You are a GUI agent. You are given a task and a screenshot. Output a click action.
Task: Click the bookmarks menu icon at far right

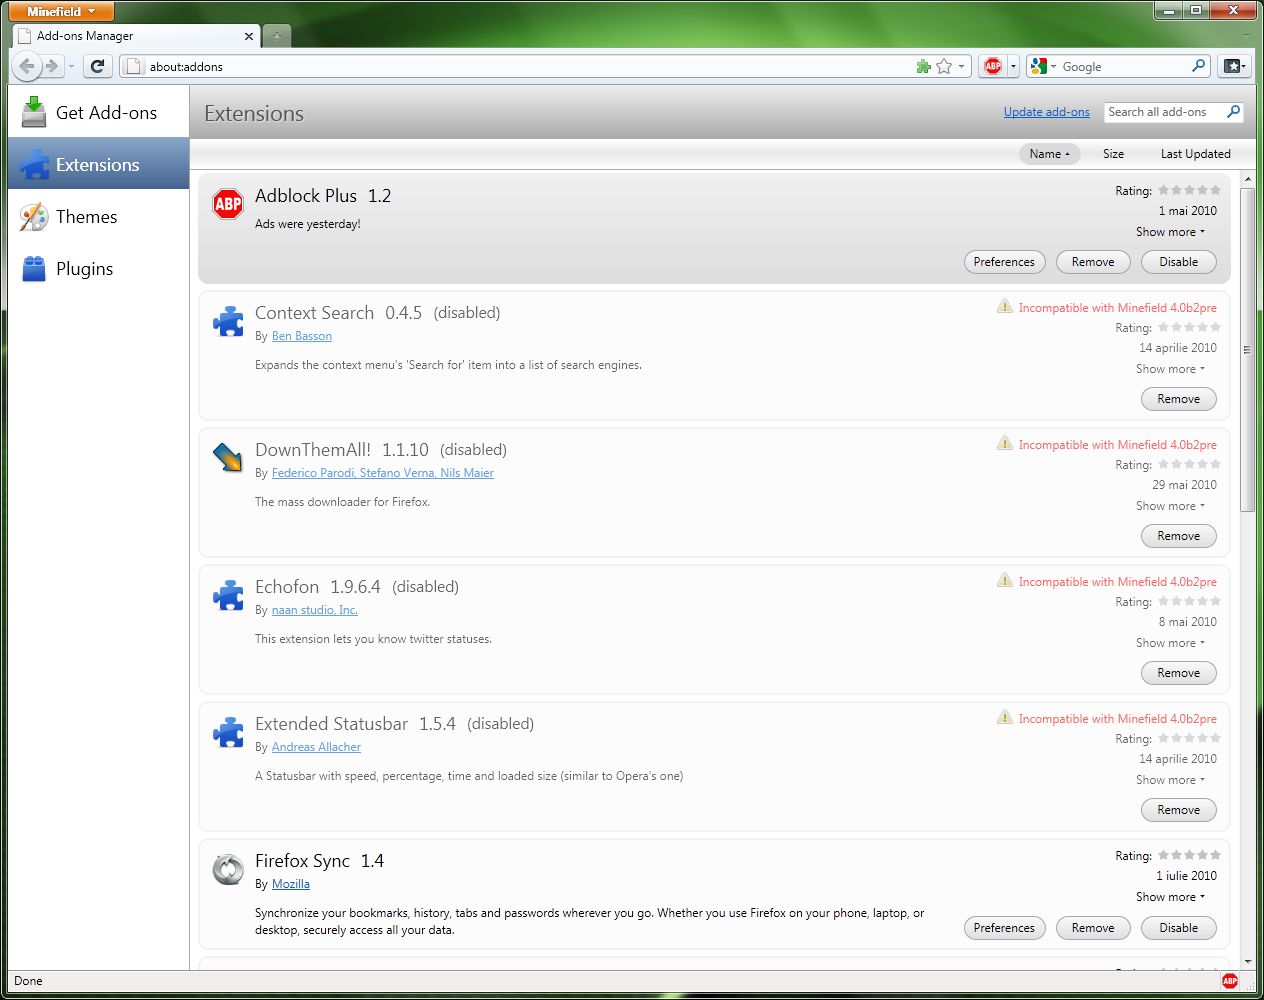point(1233,67)
